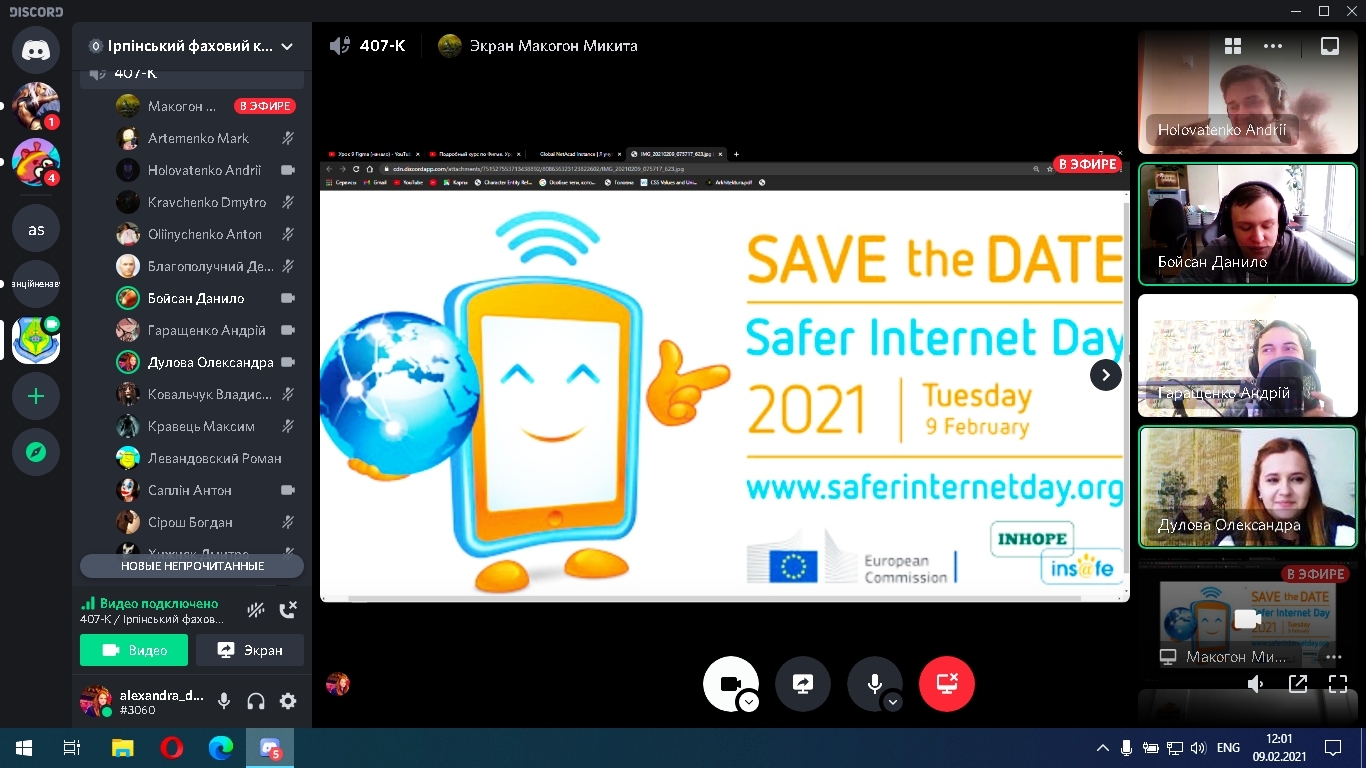Open Макогон stream preview tile
The width and height of the screenshot is (1366, 768).
click(x=1248, y=618)
